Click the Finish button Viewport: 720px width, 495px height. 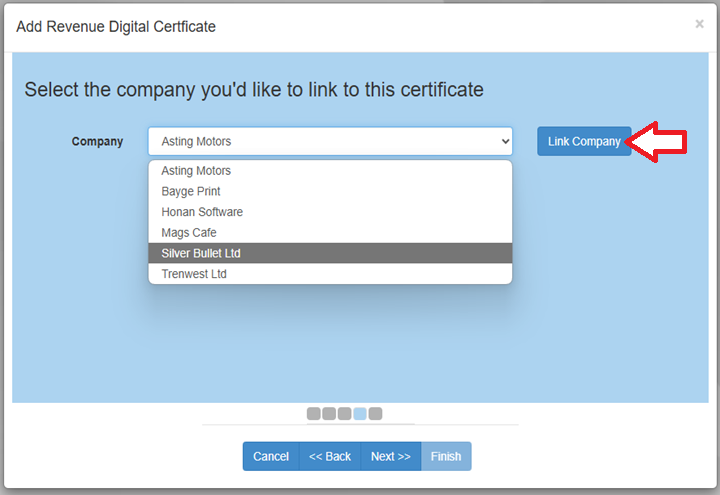(x=446, y=456)
